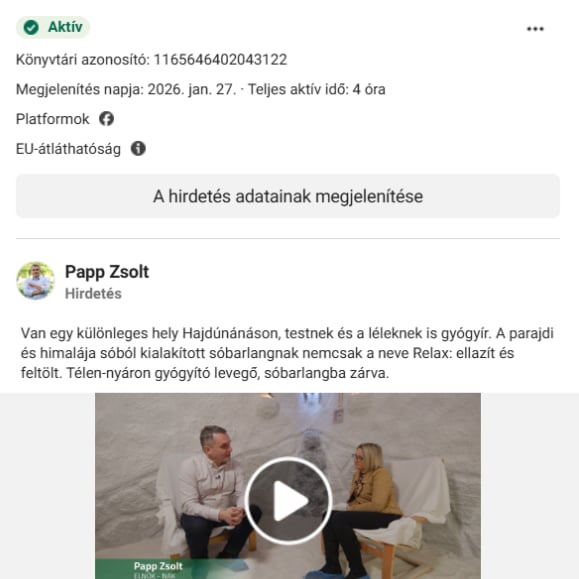Select the library ID number 1165646402043122

coord(220,60)
